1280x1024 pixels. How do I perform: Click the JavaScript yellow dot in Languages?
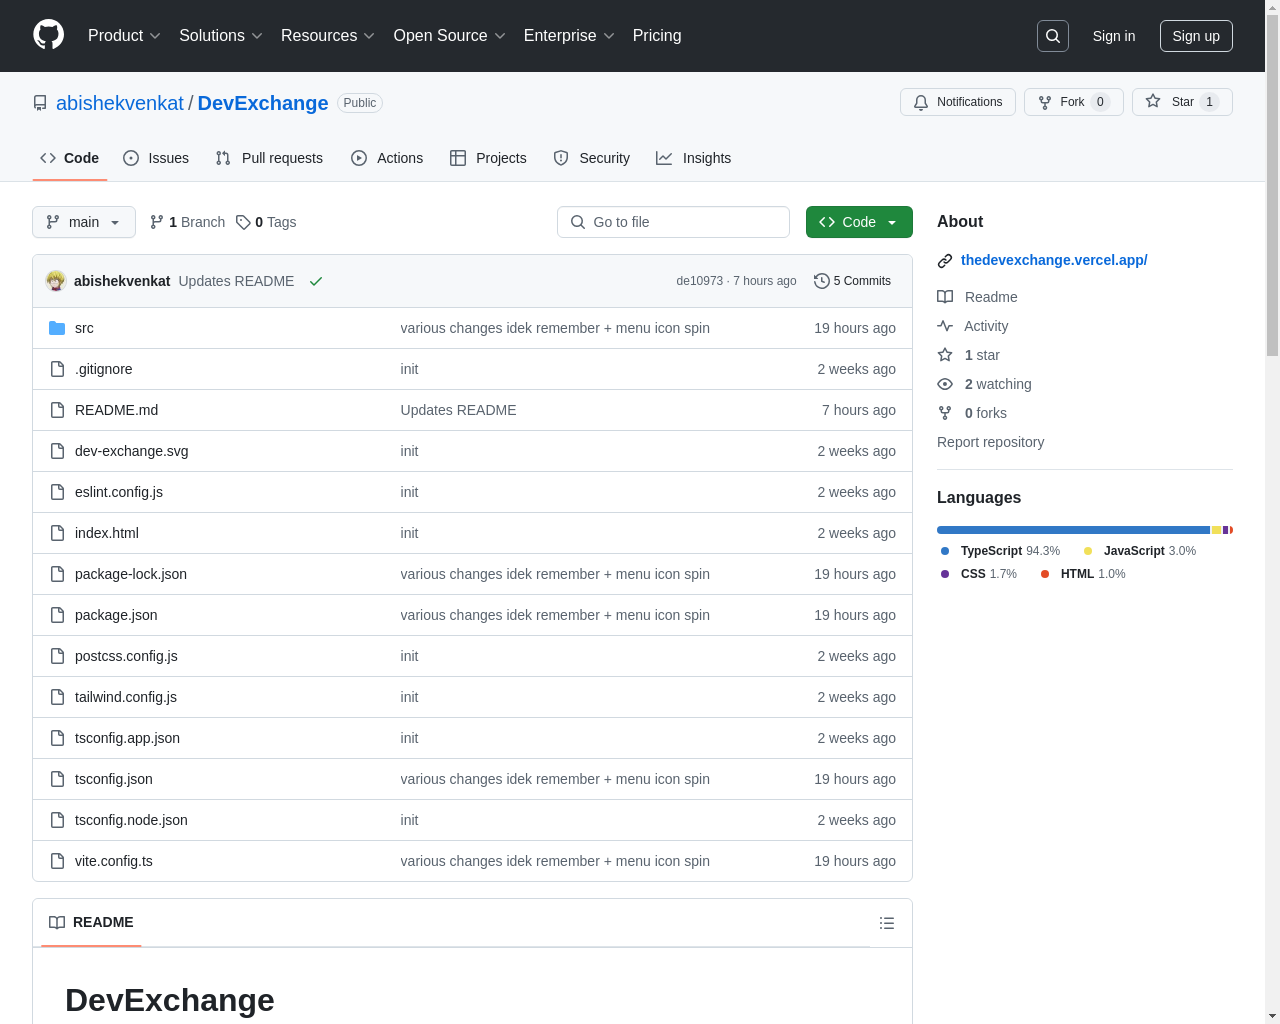1088,551
